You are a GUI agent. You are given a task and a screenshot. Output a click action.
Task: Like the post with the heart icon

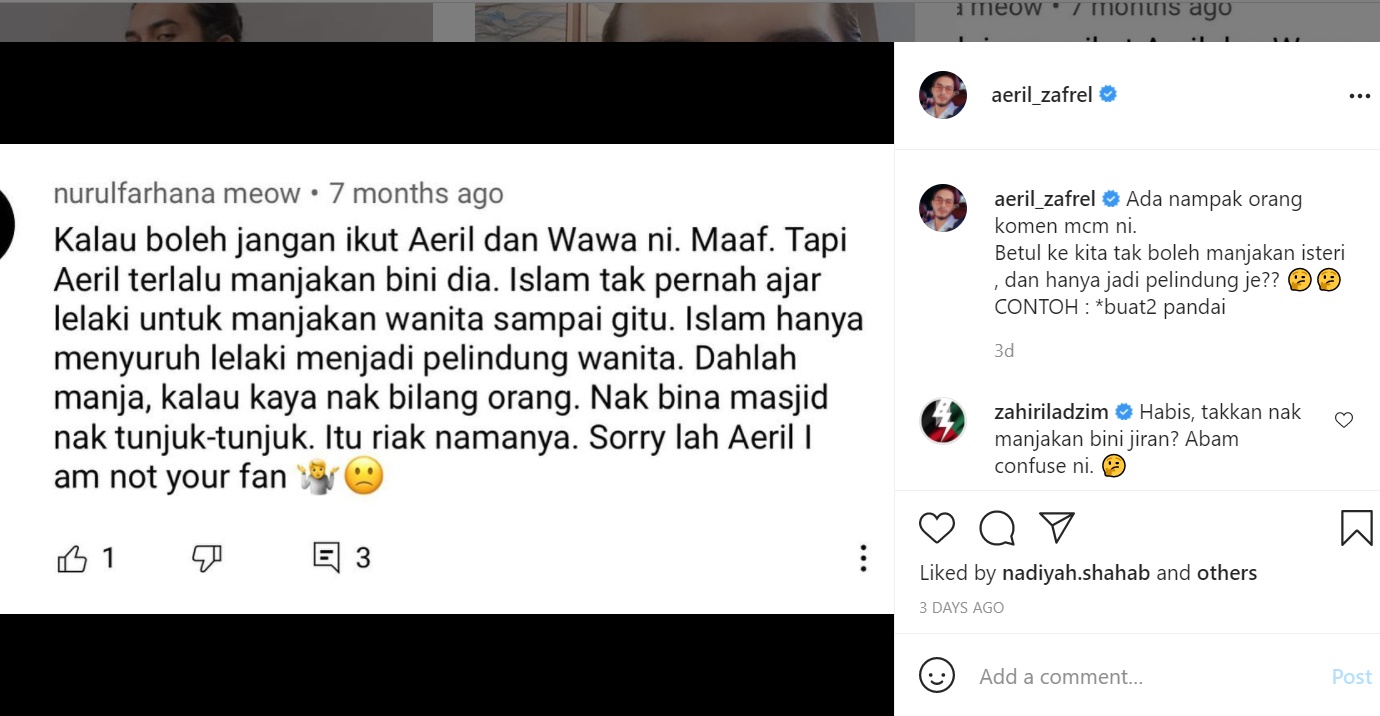pyautogui.click(x=937, y=527)
